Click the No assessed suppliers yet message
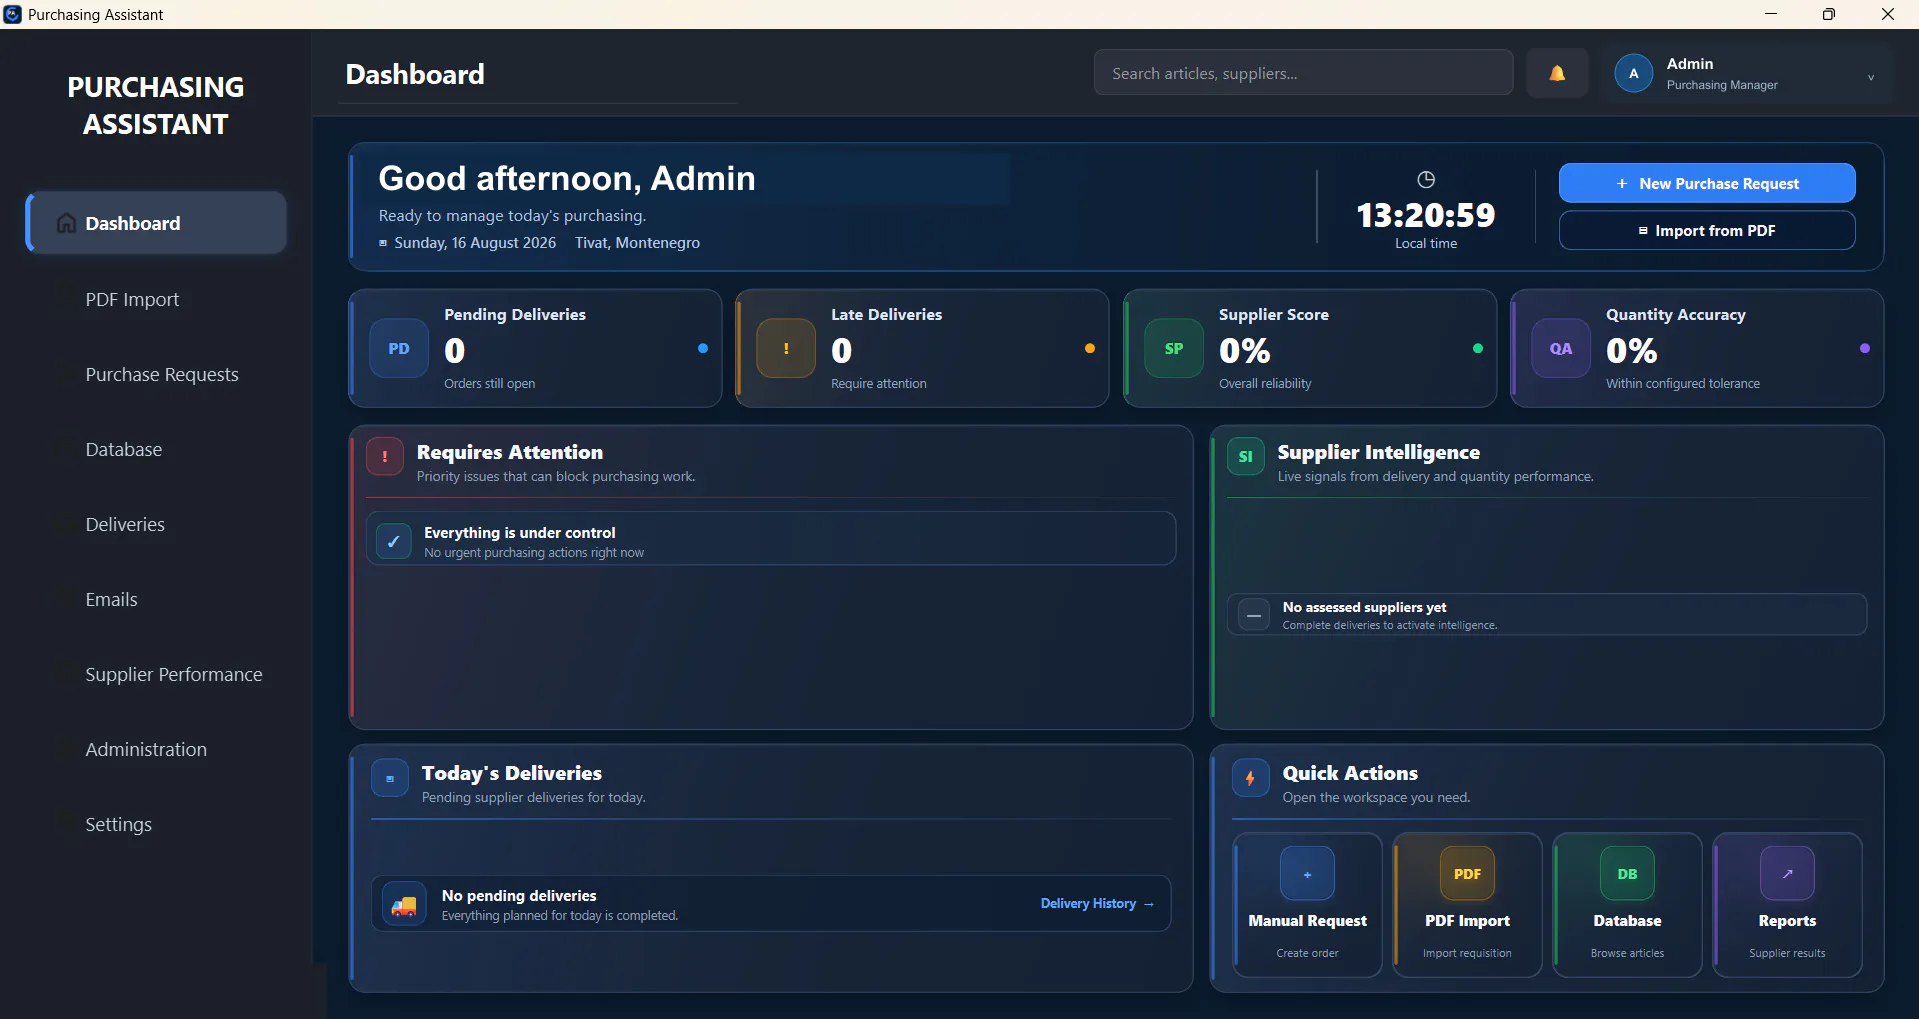 pyautogui.click(x=1364, y=607)
